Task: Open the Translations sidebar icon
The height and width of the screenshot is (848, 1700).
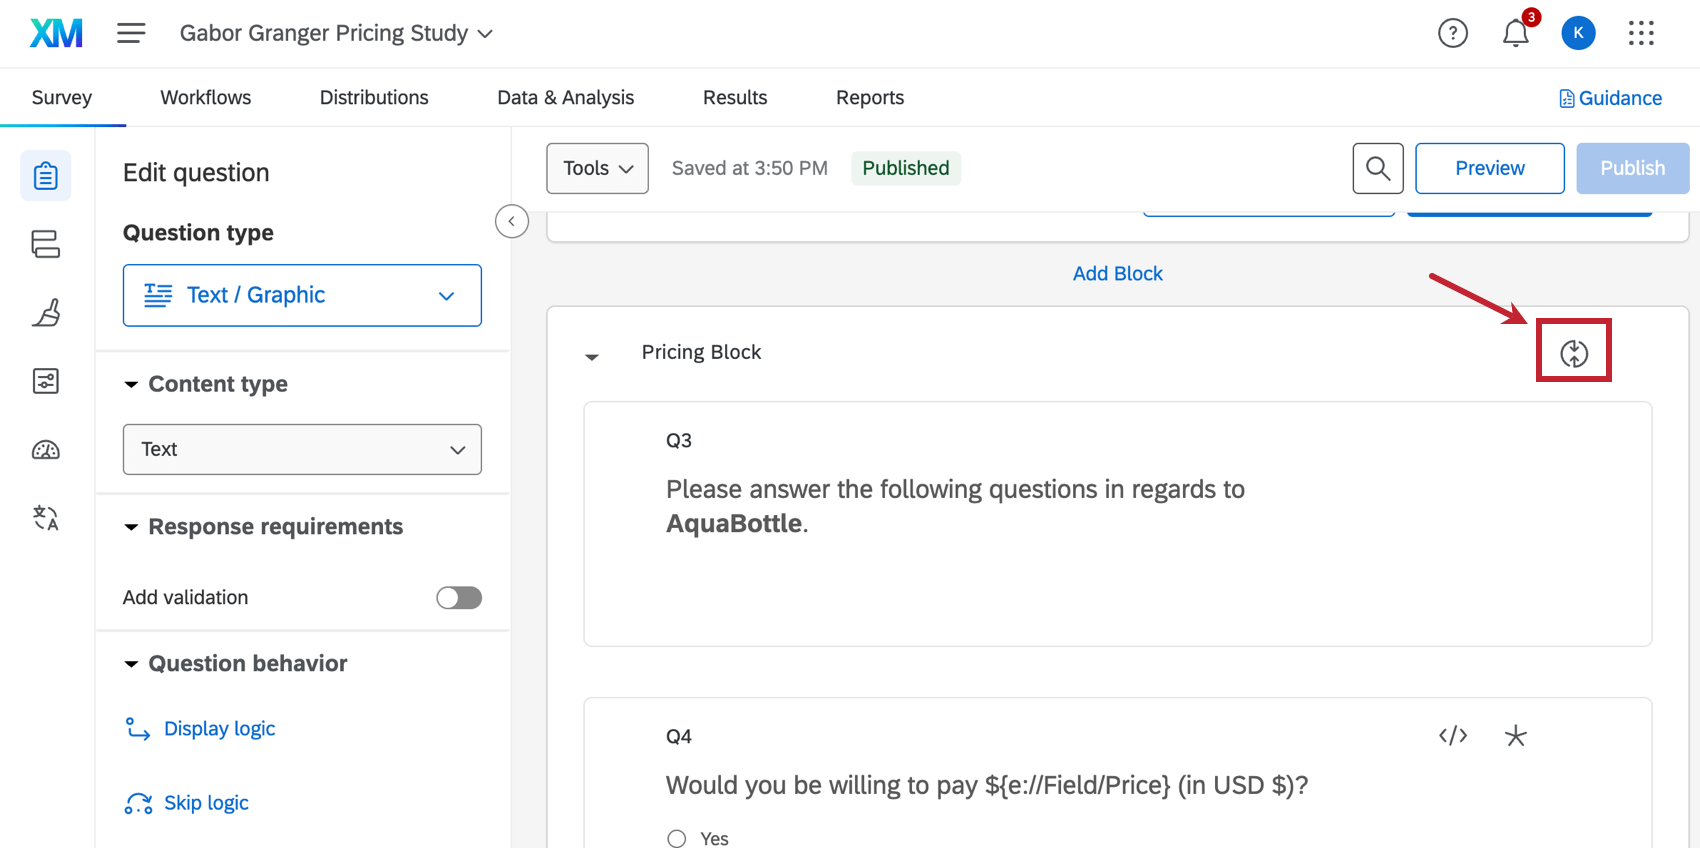Action: pyautogui.click(x=46, y=518)
